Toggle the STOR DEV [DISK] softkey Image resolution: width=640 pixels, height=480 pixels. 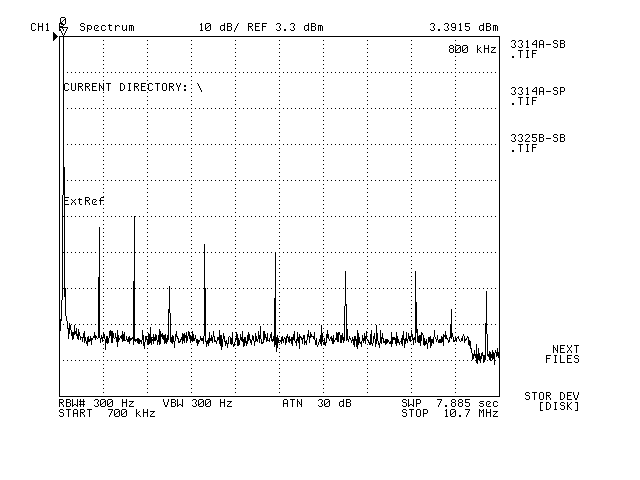point(551,401)
